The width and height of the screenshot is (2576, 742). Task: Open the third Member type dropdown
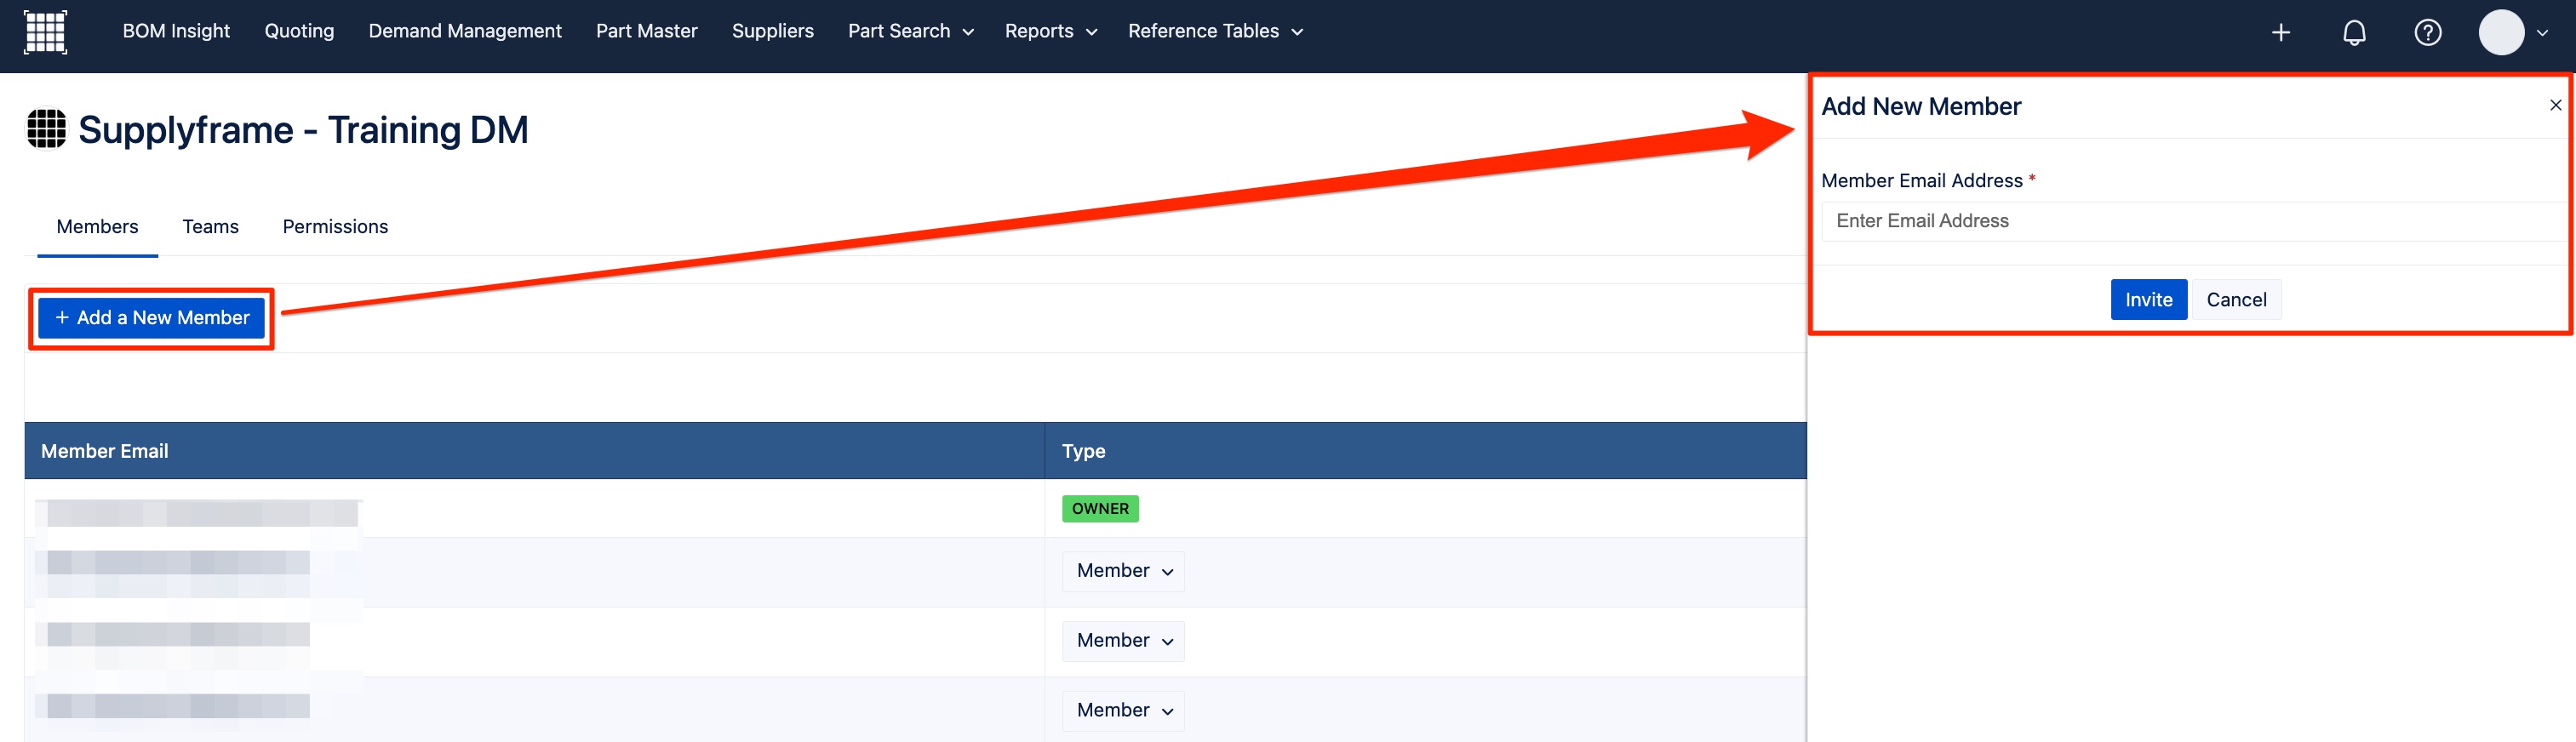click(1124, 711)
